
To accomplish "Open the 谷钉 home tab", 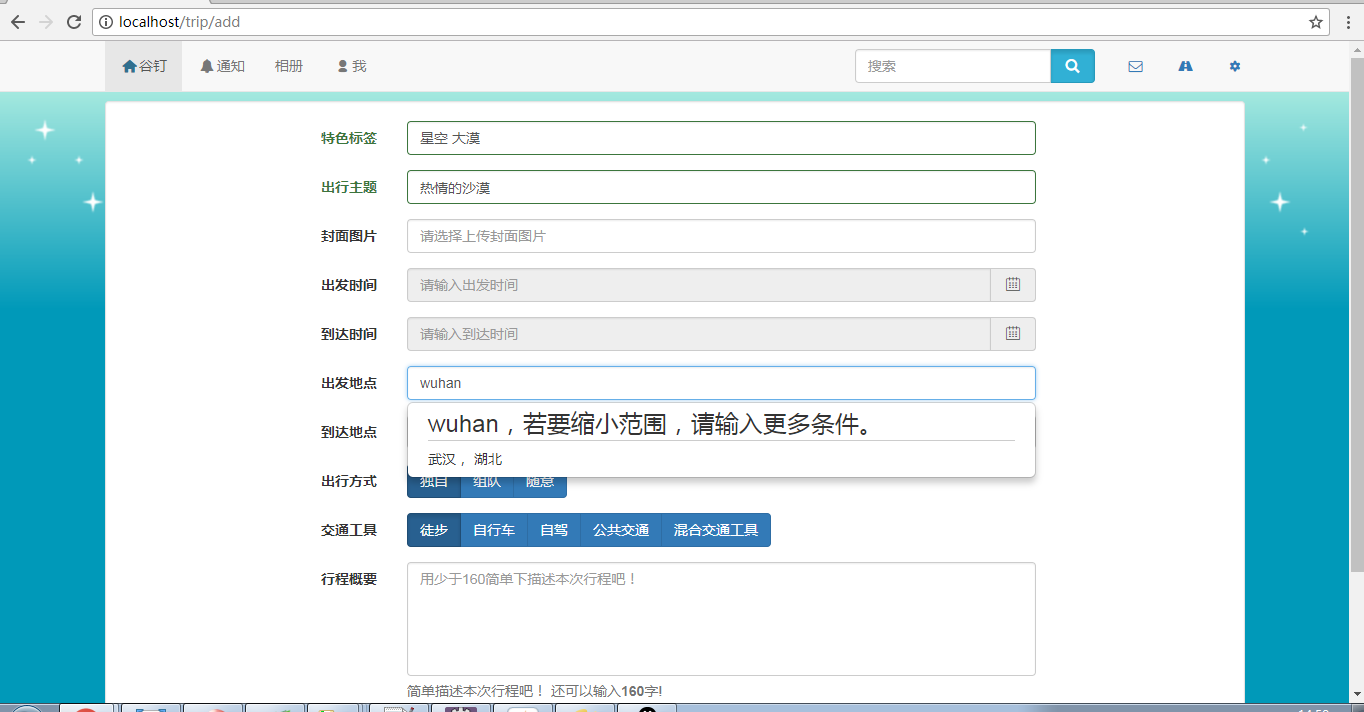I will coord(144,67).
